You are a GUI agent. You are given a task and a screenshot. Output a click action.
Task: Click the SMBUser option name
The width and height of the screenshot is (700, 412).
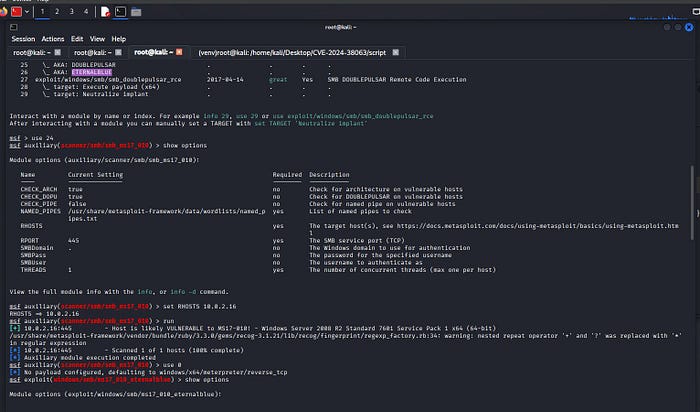[33, 262]
